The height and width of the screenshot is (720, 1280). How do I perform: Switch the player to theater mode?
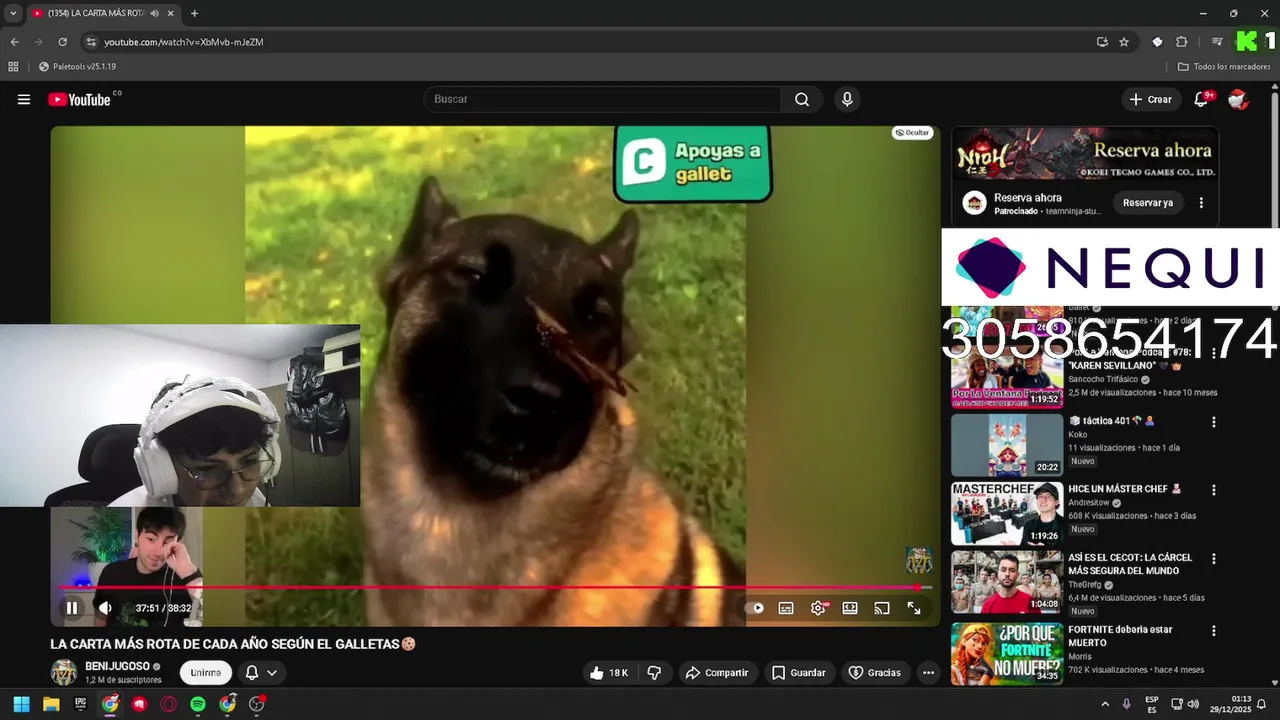[x=850, y=608]
